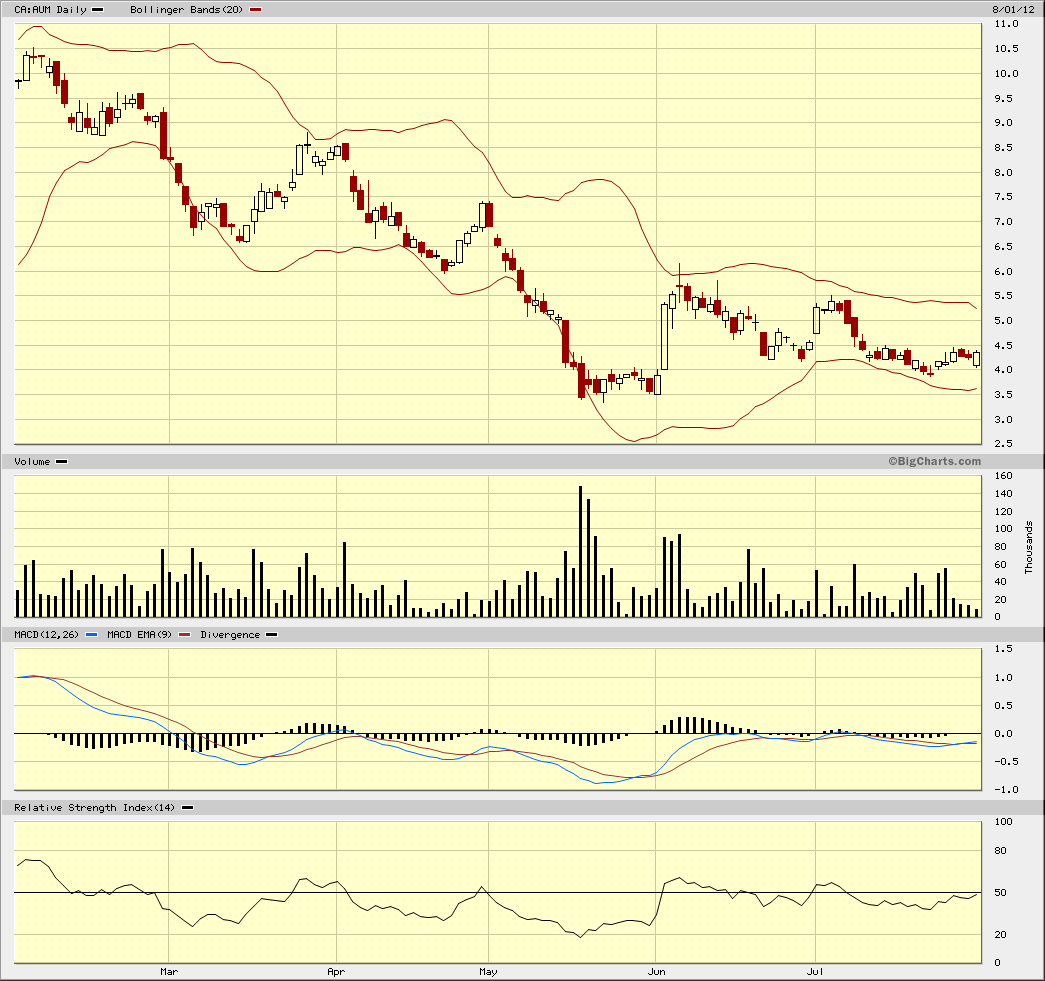Click the Thousands label on the volume axis

click(1029, 548)
